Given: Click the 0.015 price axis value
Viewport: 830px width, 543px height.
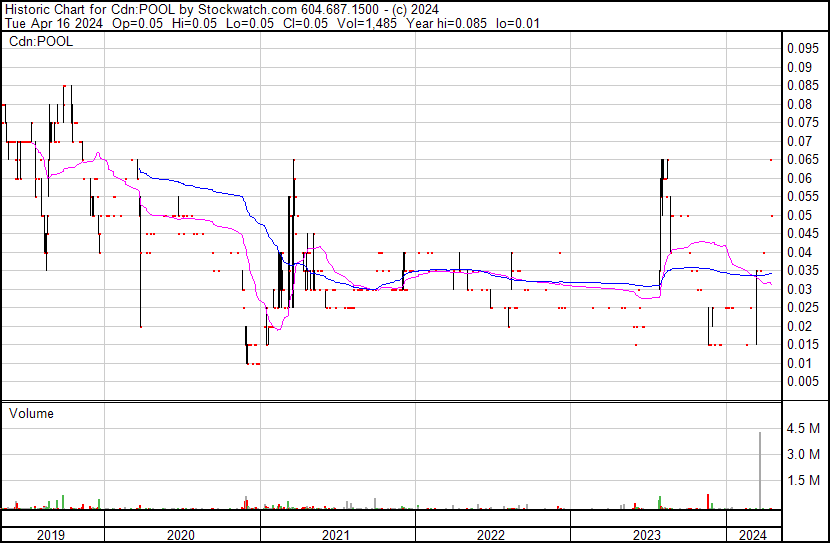Looking at the screenshot, I should (x=803, y=345).
